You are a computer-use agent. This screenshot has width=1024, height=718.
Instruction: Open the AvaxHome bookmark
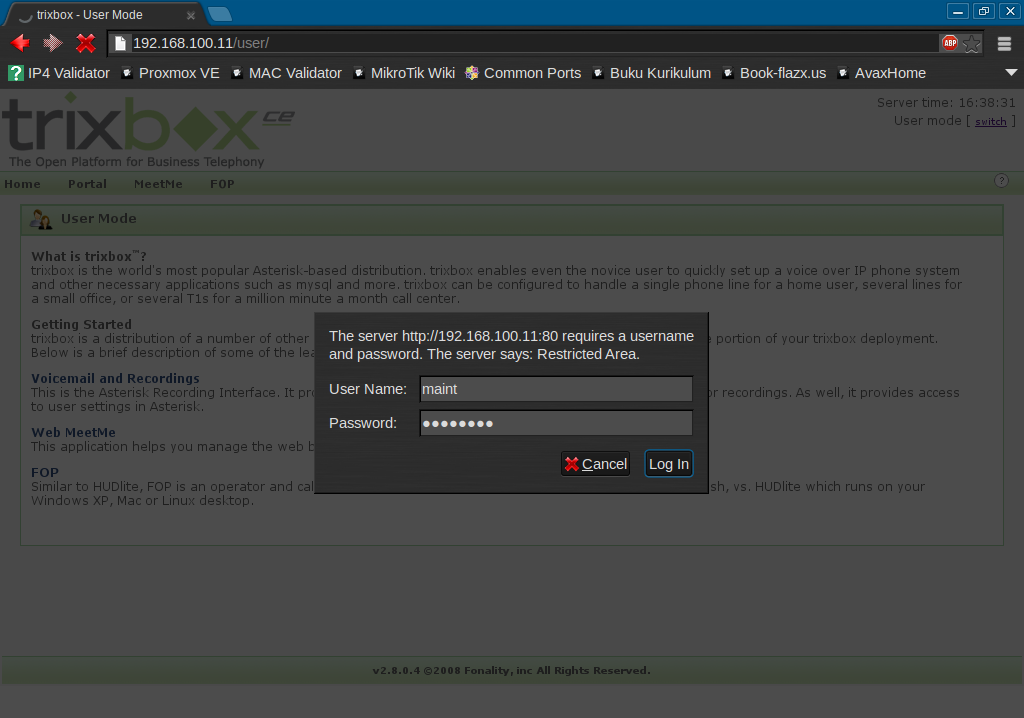882,73
